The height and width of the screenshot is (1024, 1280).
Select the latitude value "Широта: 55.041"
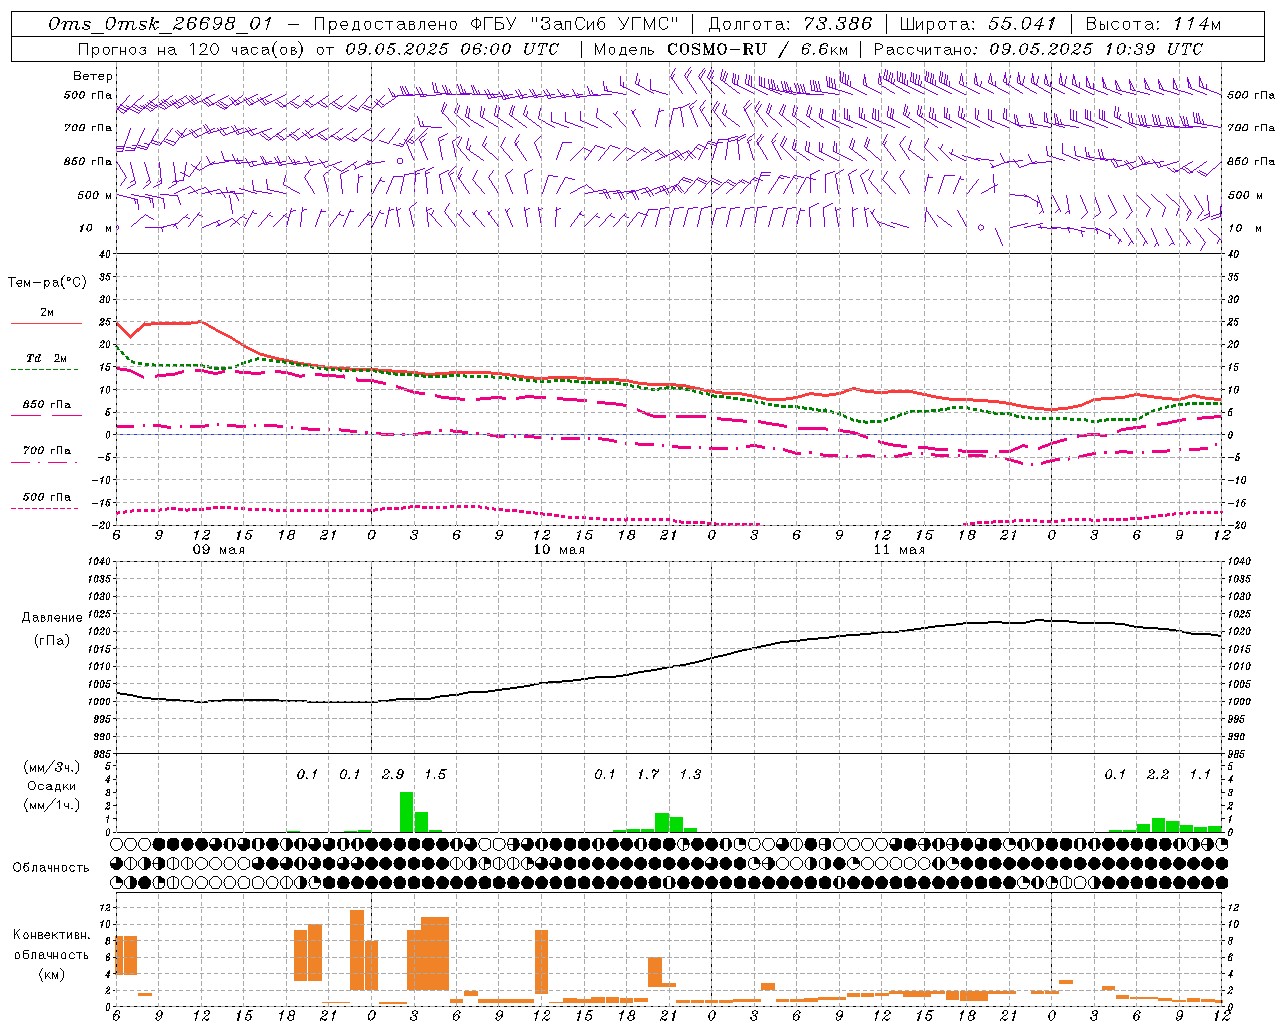[978, 24]
